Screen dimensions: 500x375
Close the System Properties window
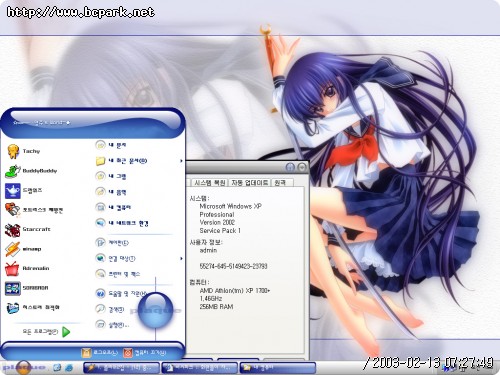click(302, 167)
